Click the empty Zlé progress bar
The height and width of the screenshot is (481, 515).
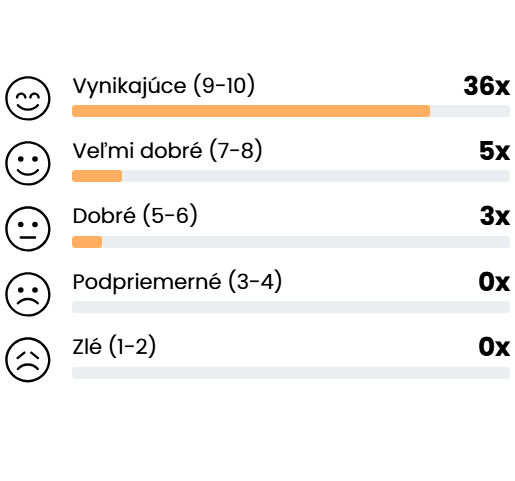[x=291, y=373]
